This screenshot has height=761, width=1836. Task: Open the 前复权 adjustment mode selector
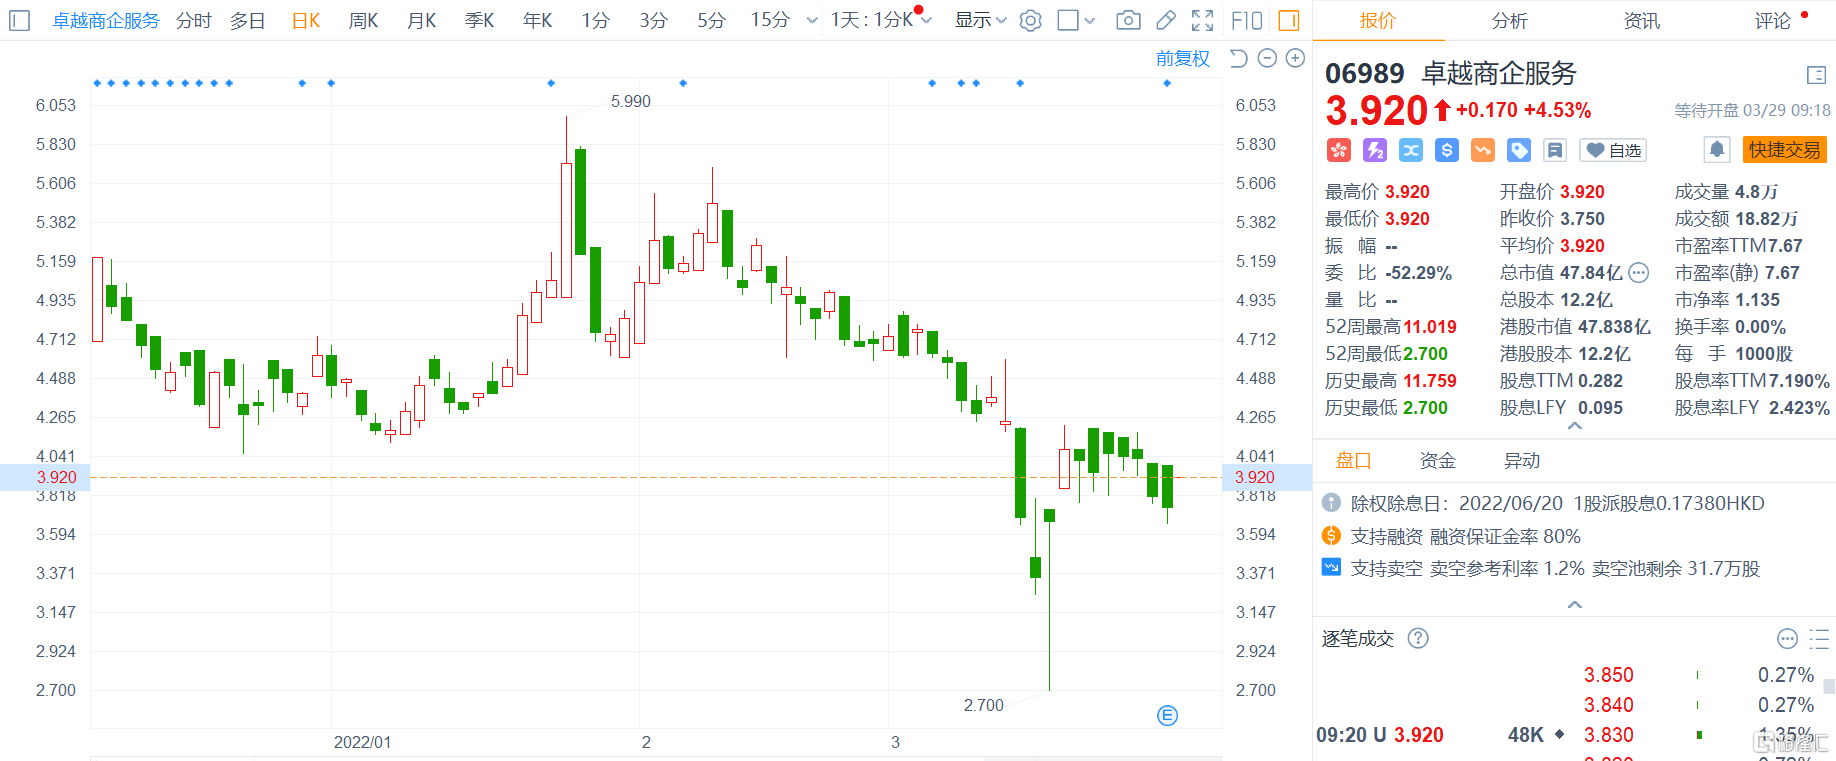(1183, 59)
